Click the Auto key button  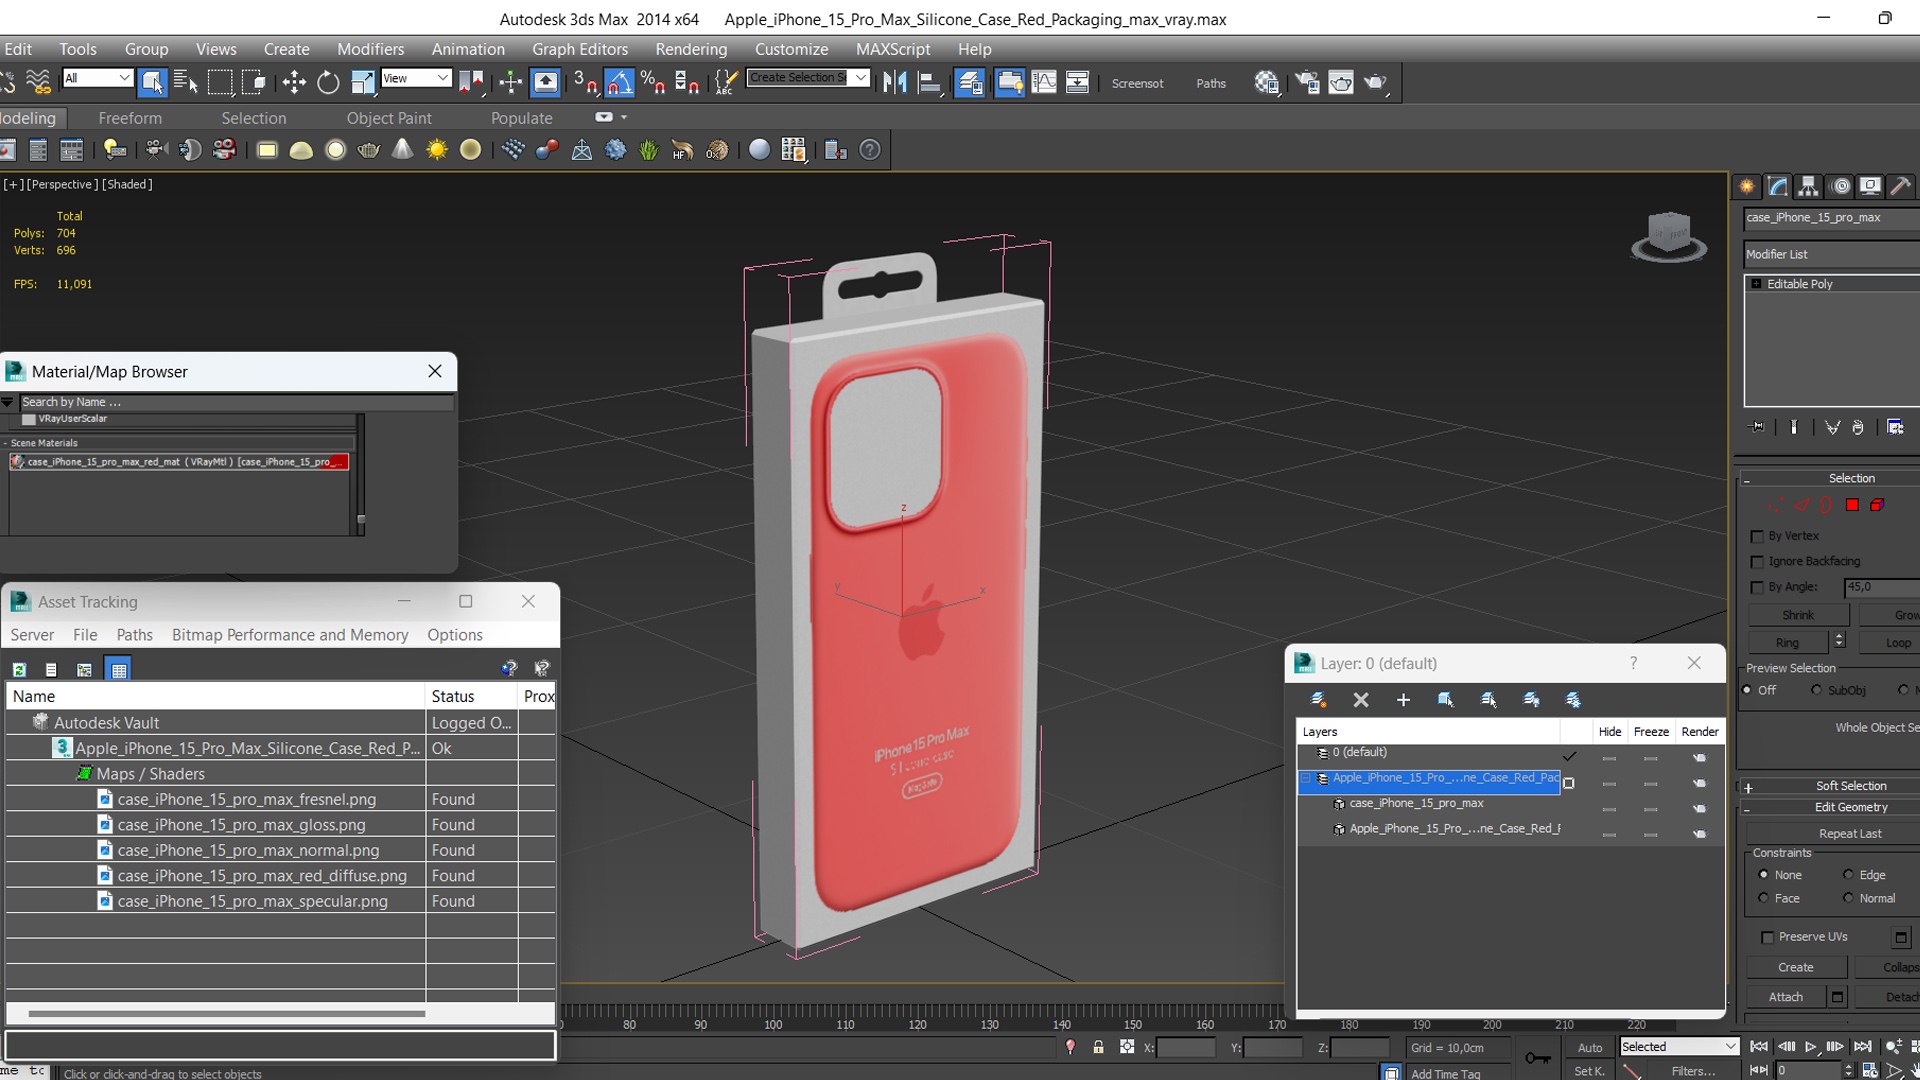click(1590, 1047)
